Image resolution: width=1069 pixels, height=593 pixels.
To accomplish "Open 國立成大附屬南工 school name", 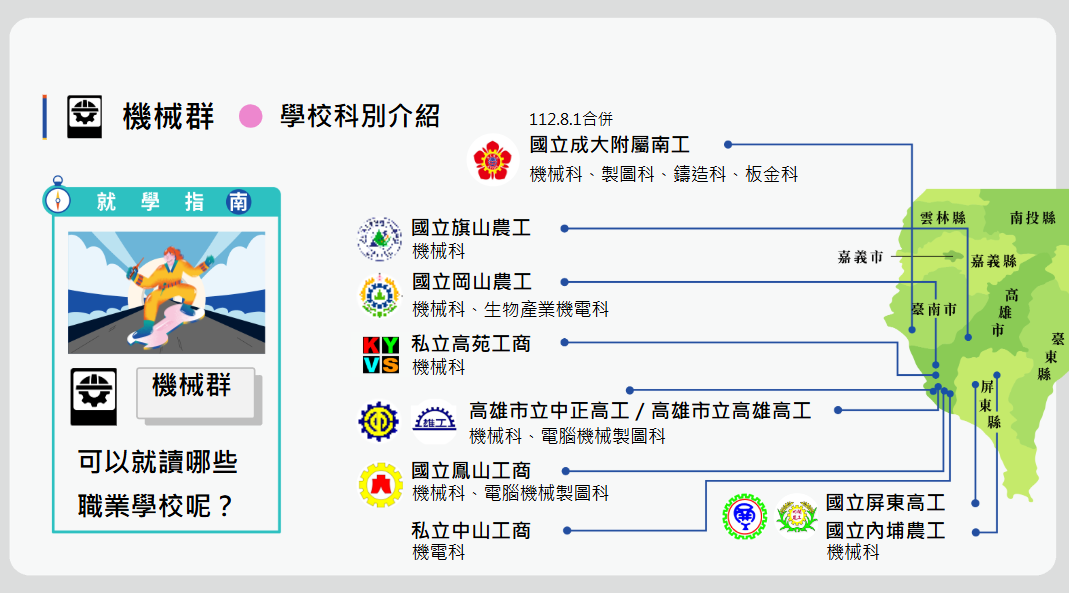I will (x=609, y=145).
